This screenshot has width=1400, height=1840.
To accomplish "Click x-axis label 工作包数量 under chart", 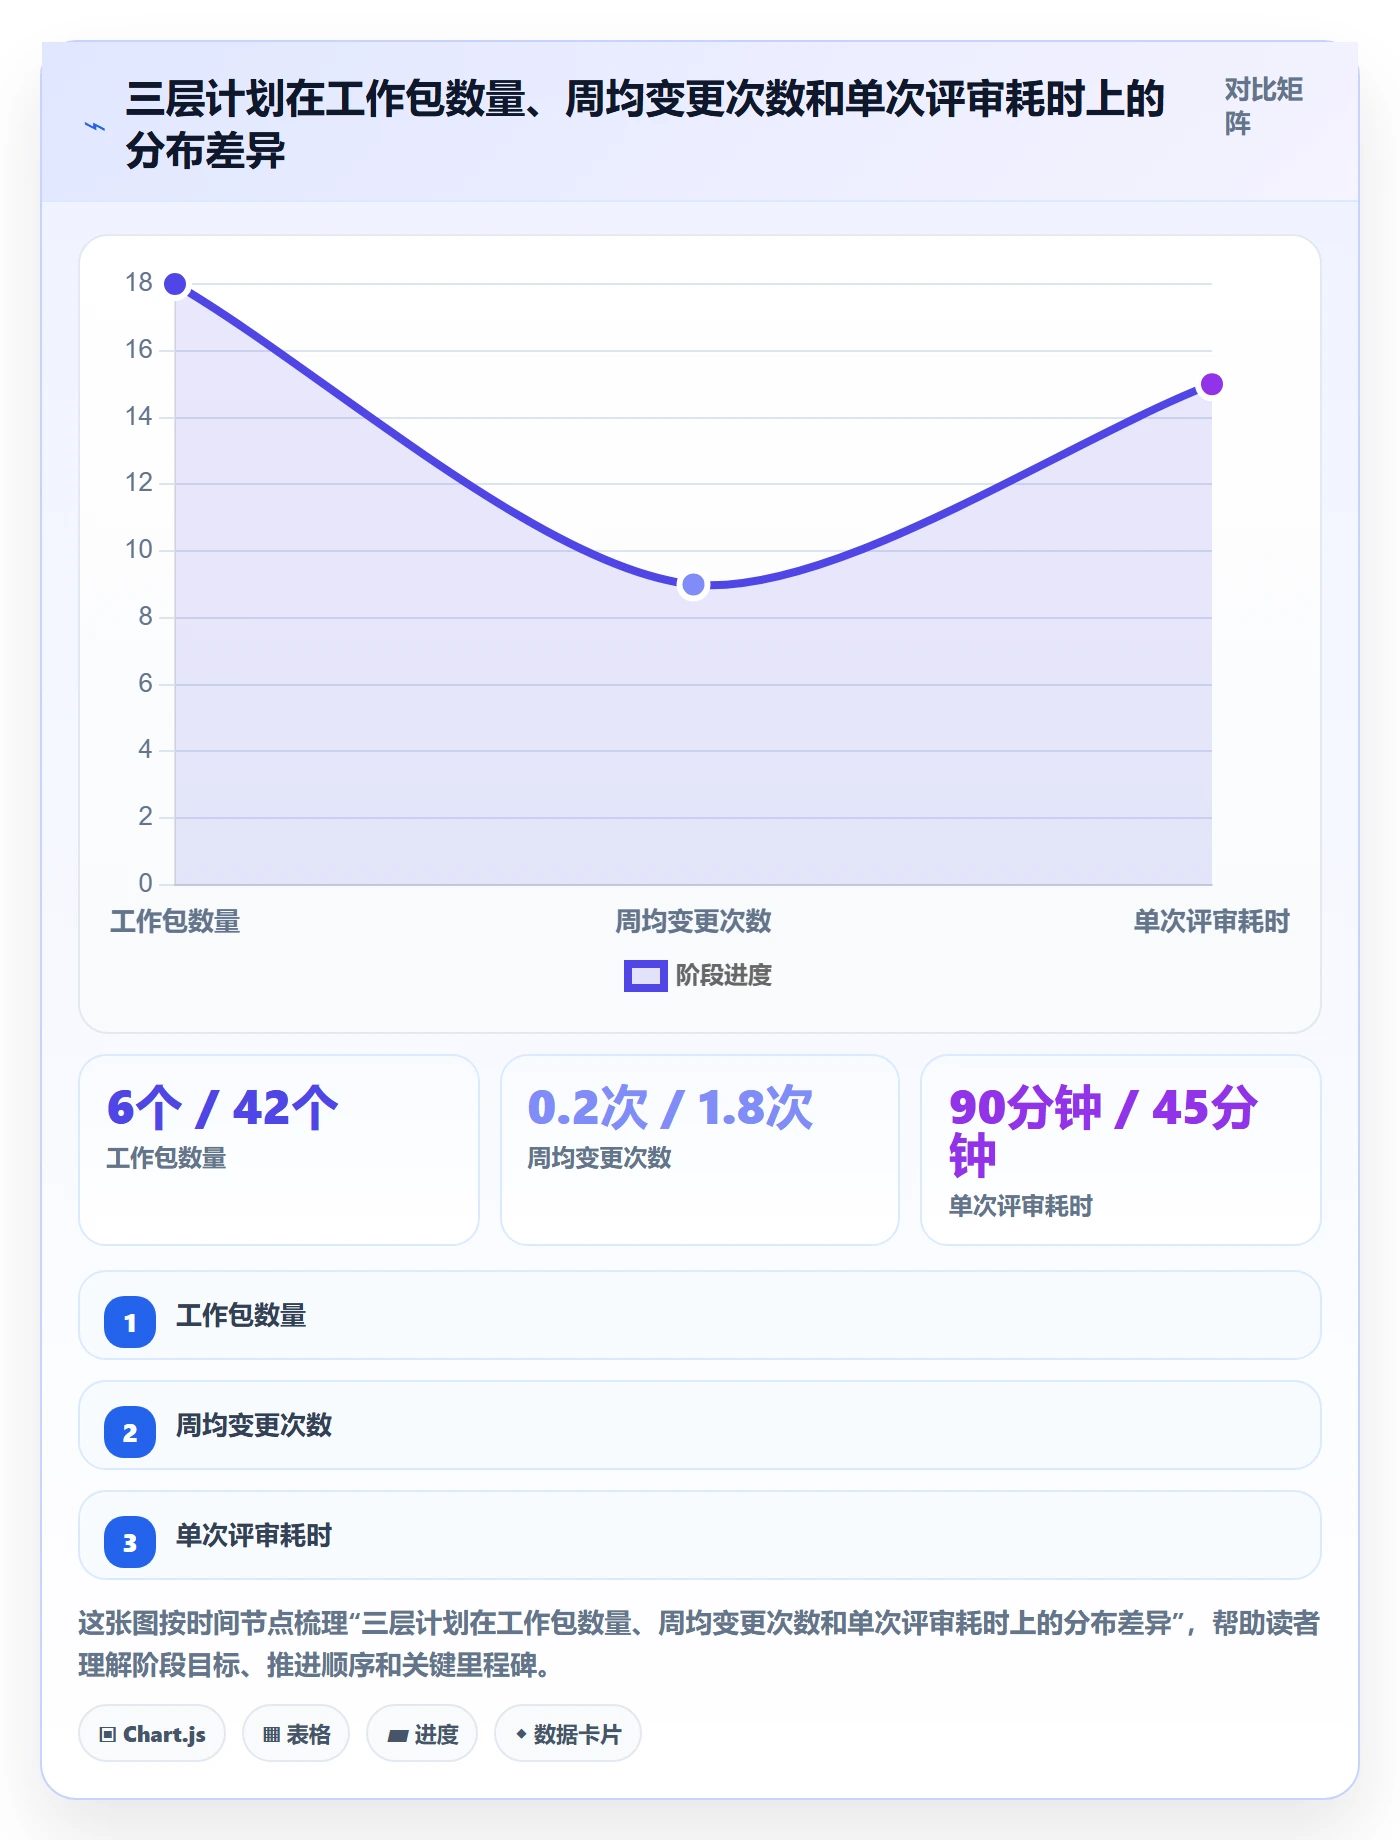I will tap(175, 921).
